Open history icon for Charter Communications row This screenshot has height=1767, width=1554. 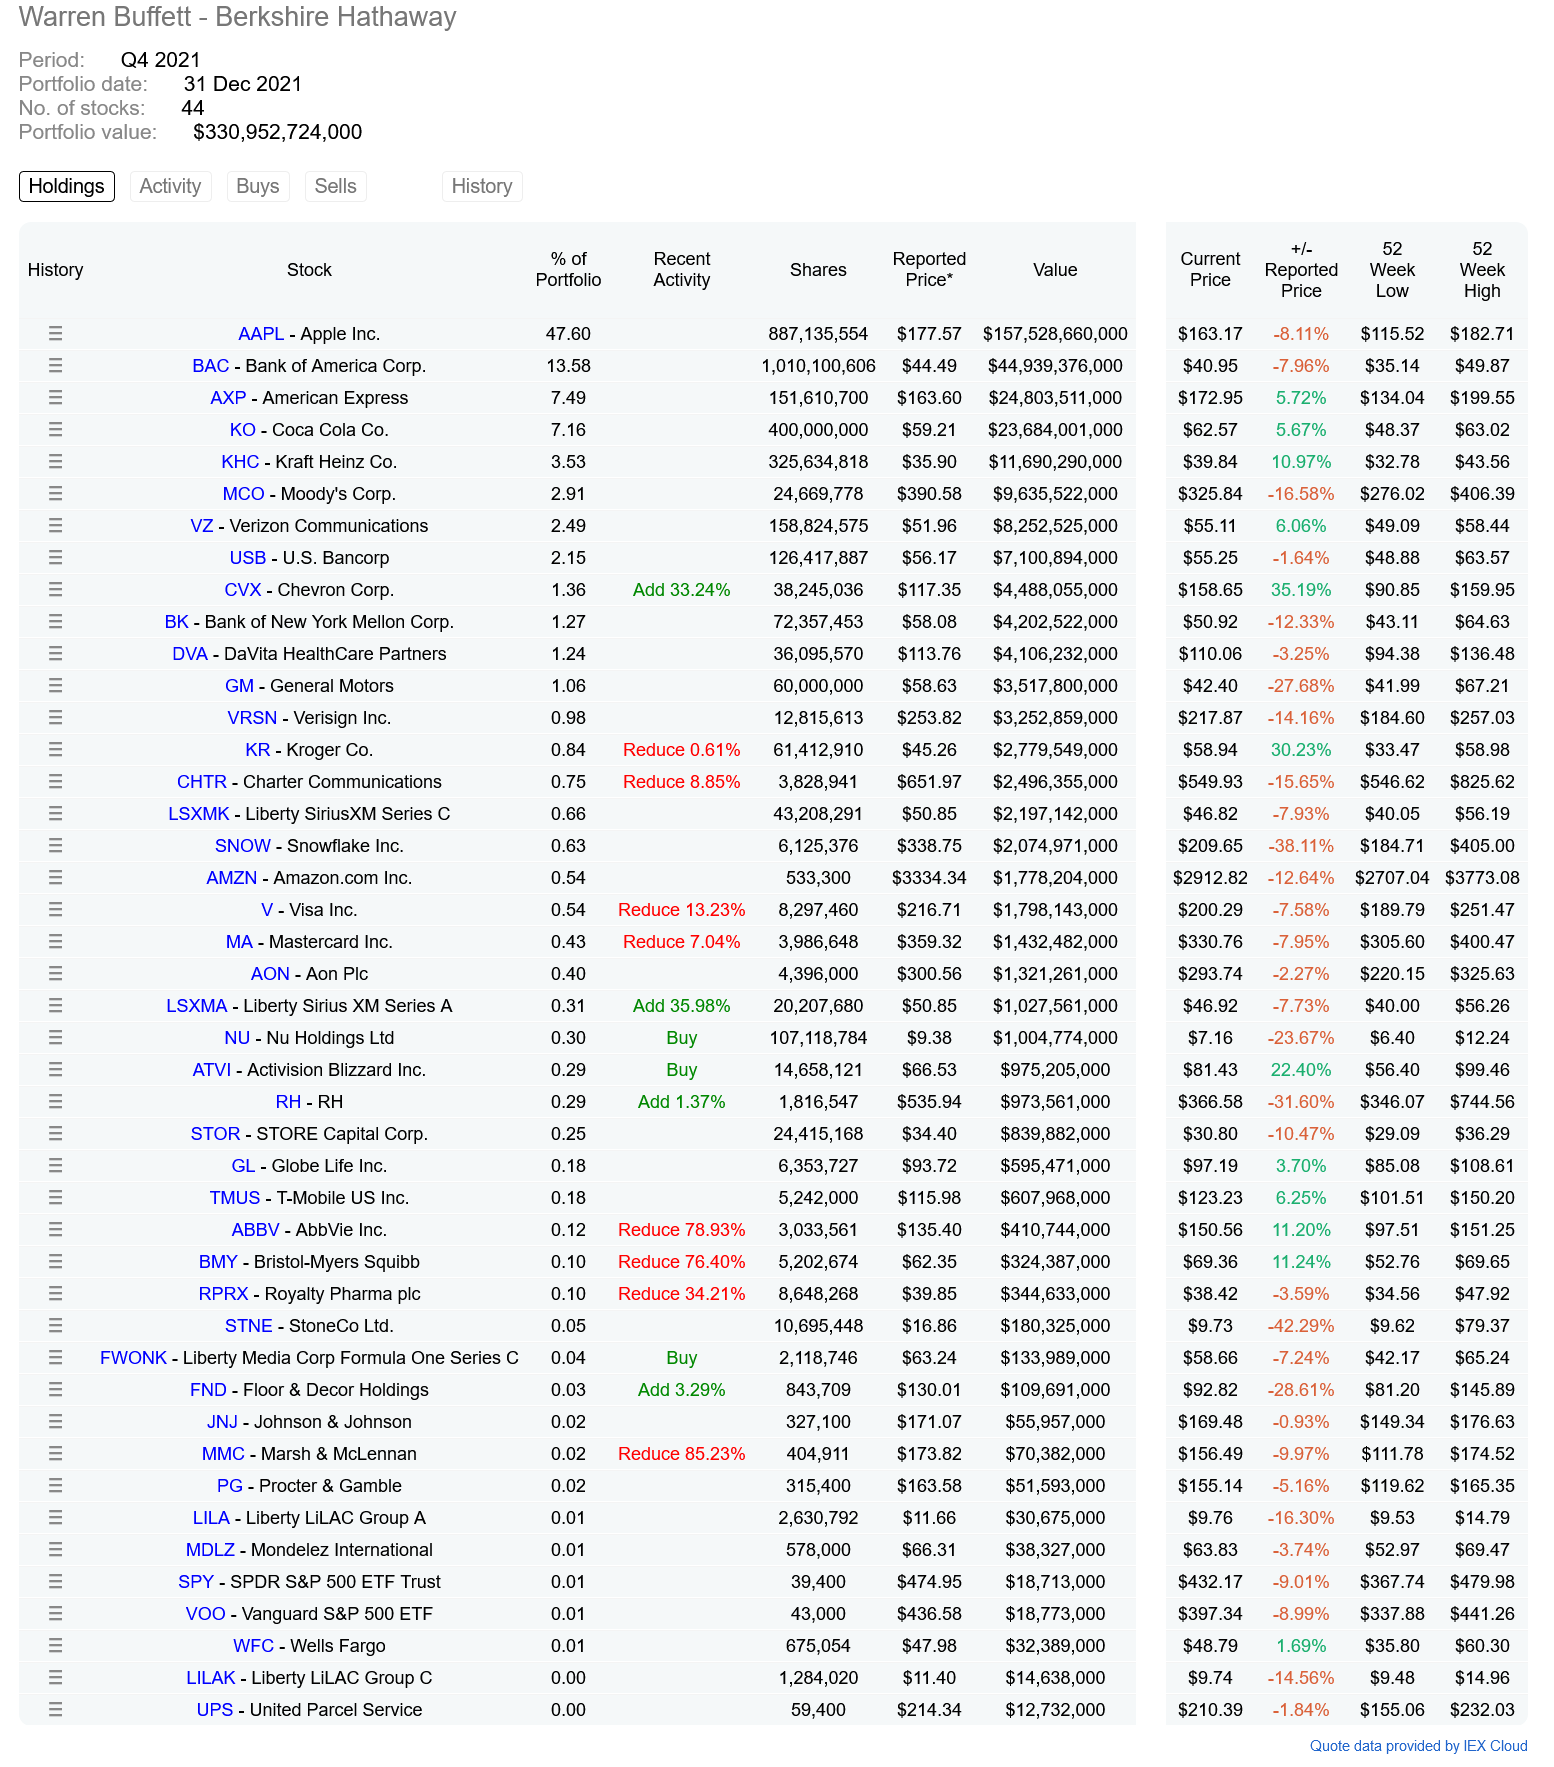(x=55, y=782)
